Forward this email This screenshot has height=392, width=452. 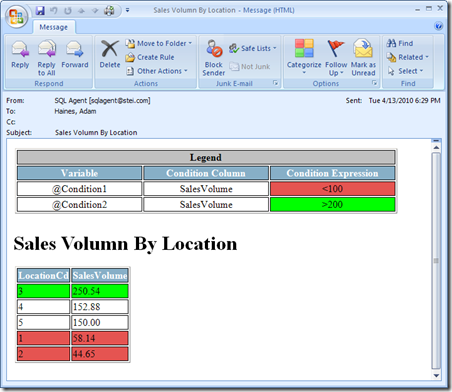coord(75,55)
